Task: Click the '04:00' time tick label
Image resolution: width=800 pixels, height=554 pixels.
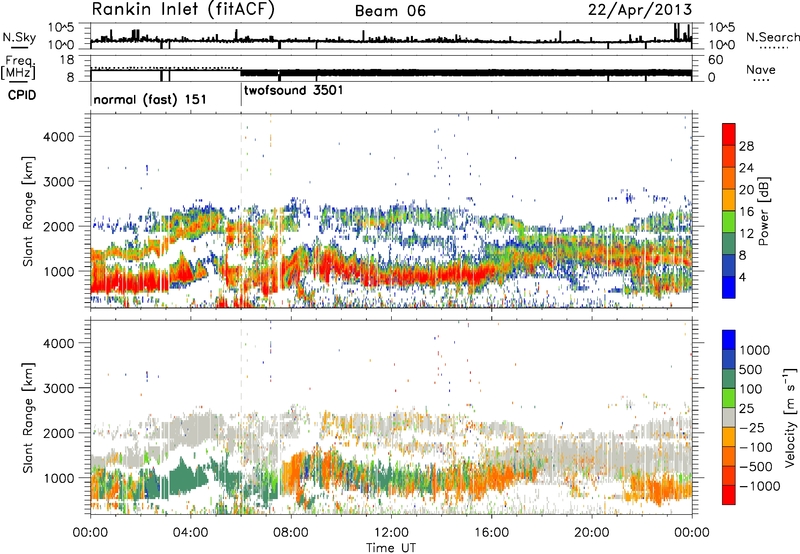Action: 190,533
